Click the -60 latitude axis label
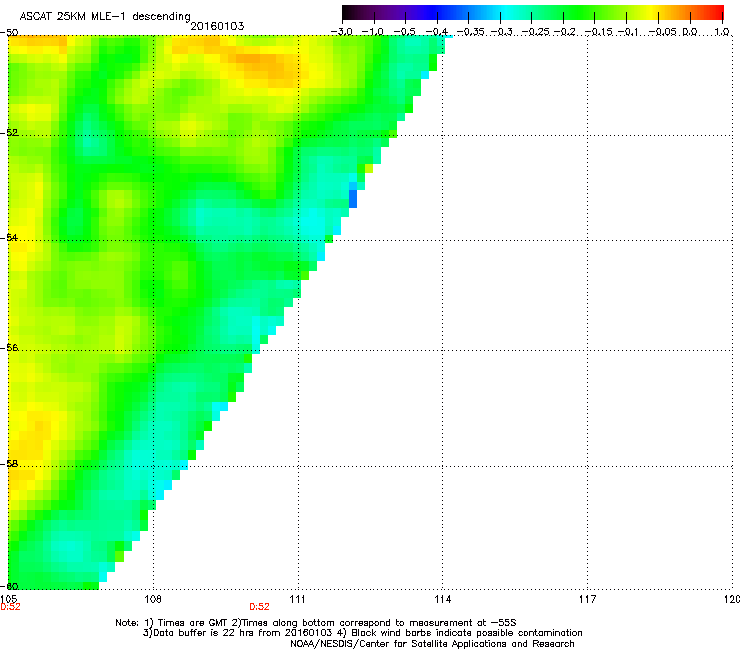 pyautogui.click(x=9, y=586)
